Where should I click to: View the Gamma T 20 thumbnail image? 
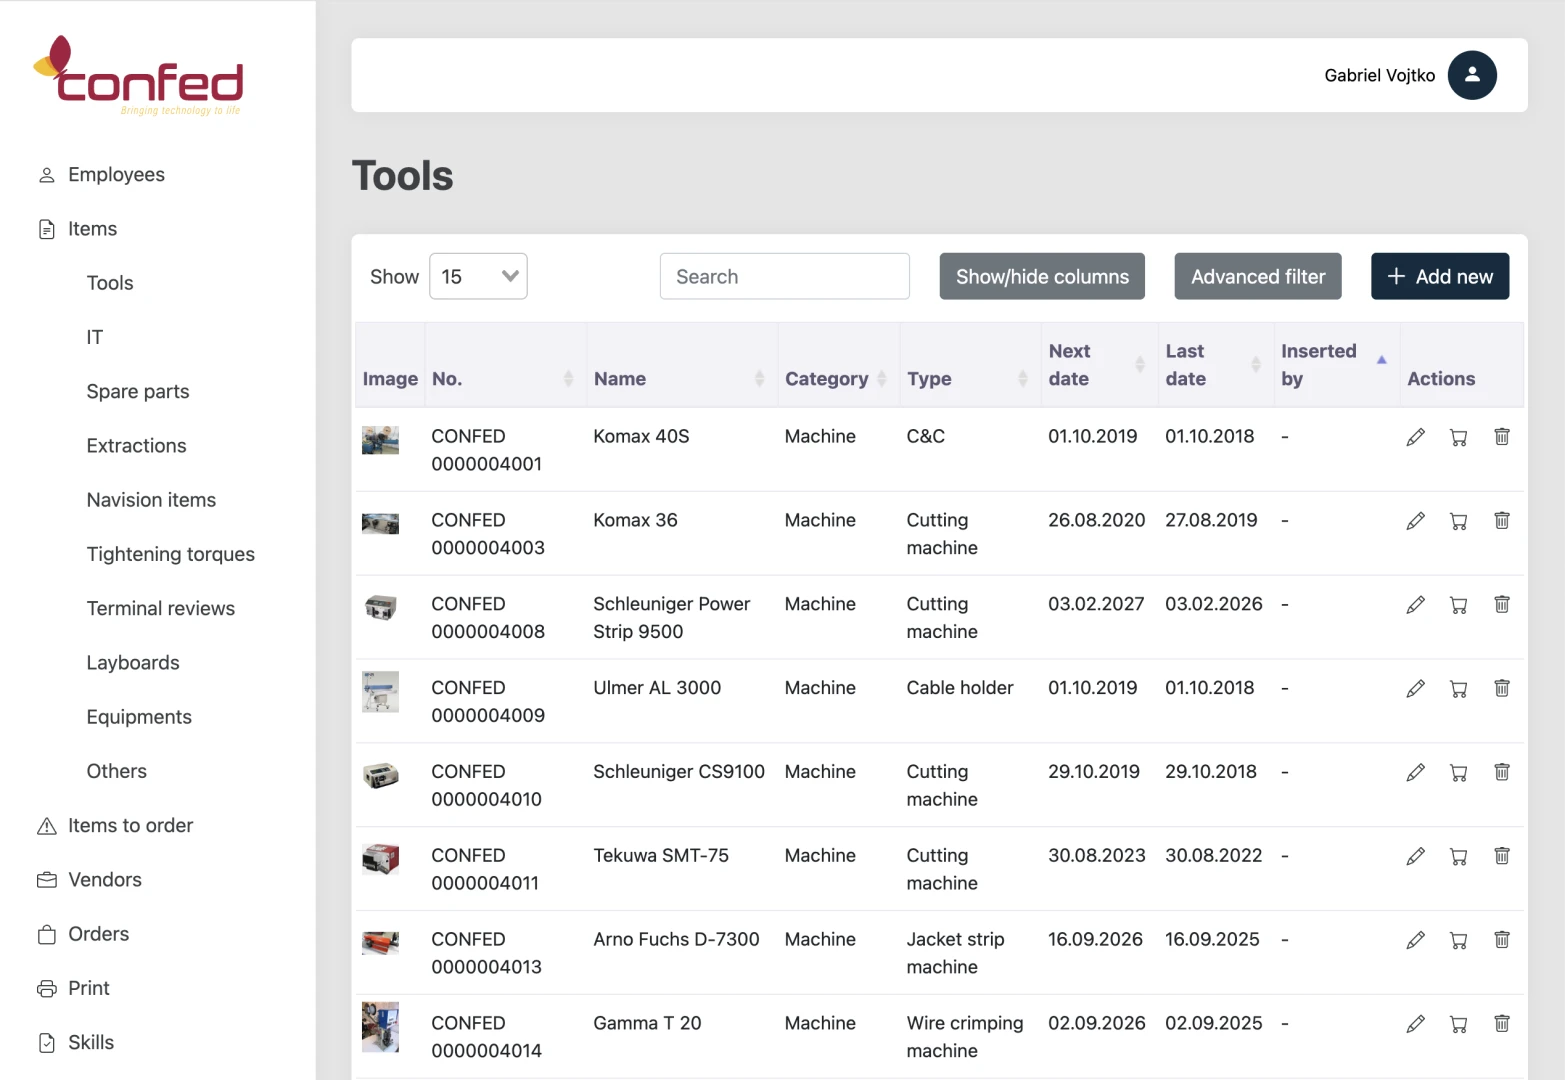[380, 1027]
